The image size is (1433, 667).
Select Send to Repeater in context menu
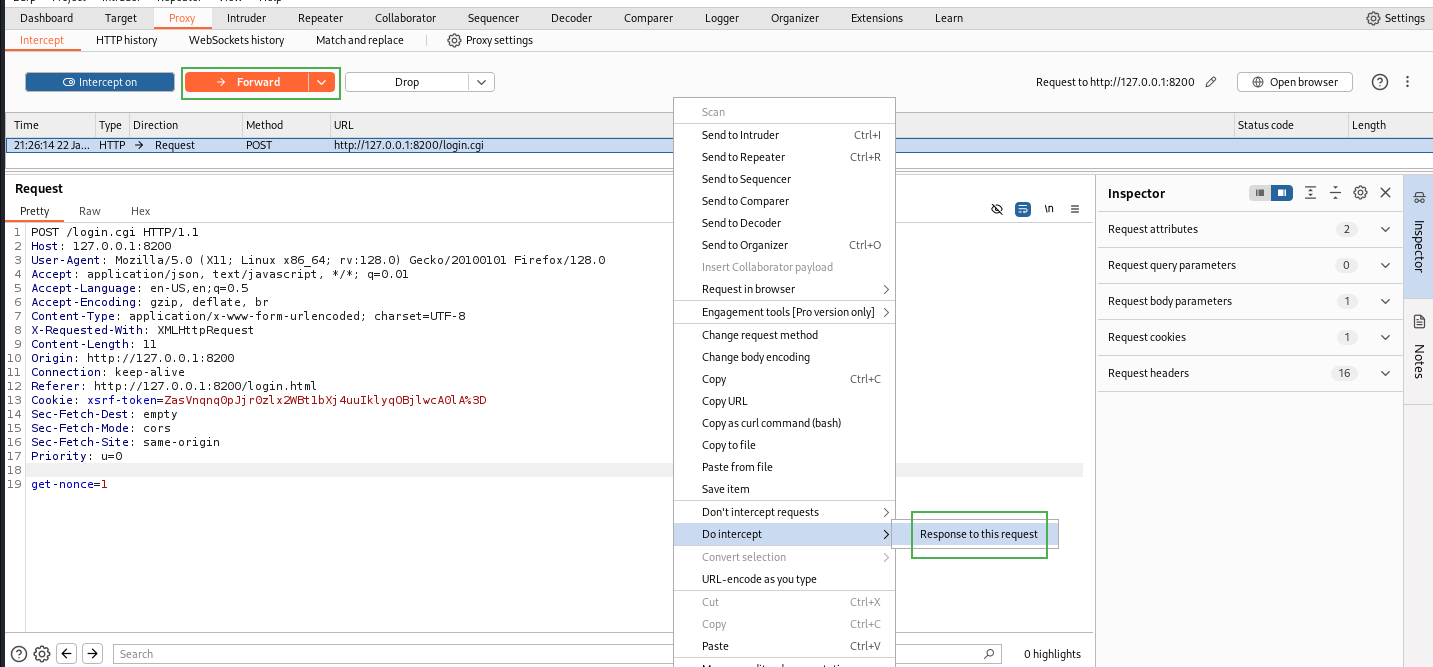pos(784,157)
